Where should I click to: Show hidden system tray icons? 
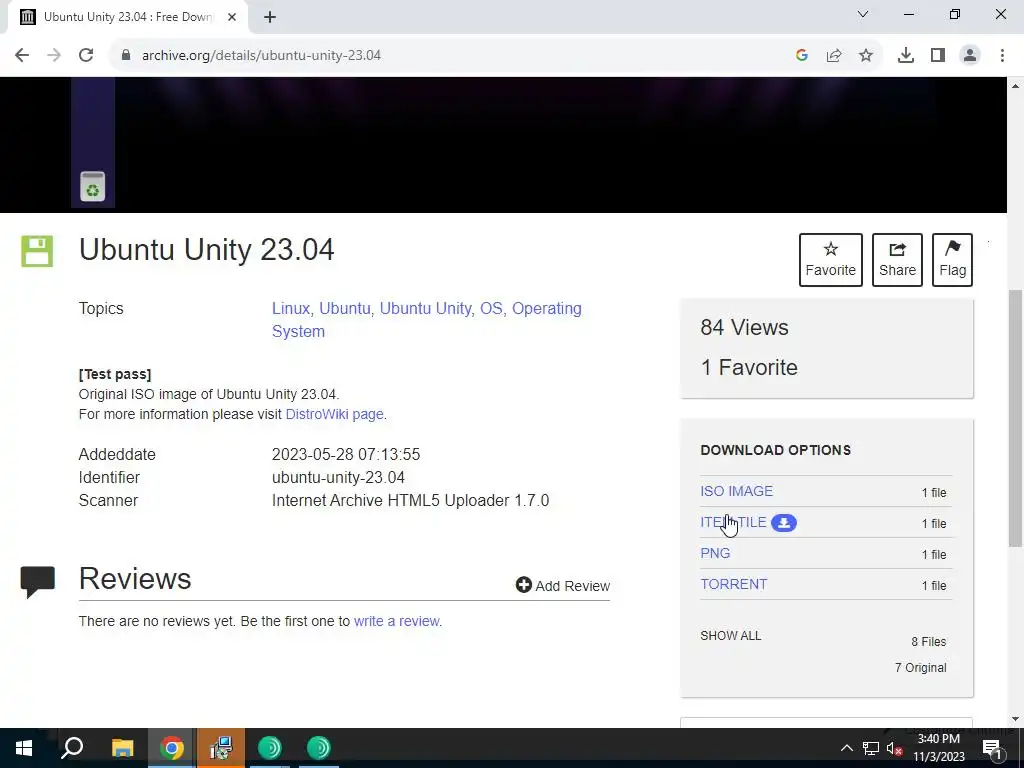coord(846,748)
